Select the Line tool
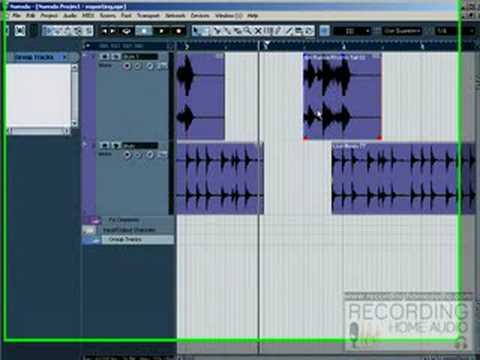480x360 pixels. coord(289,31)
